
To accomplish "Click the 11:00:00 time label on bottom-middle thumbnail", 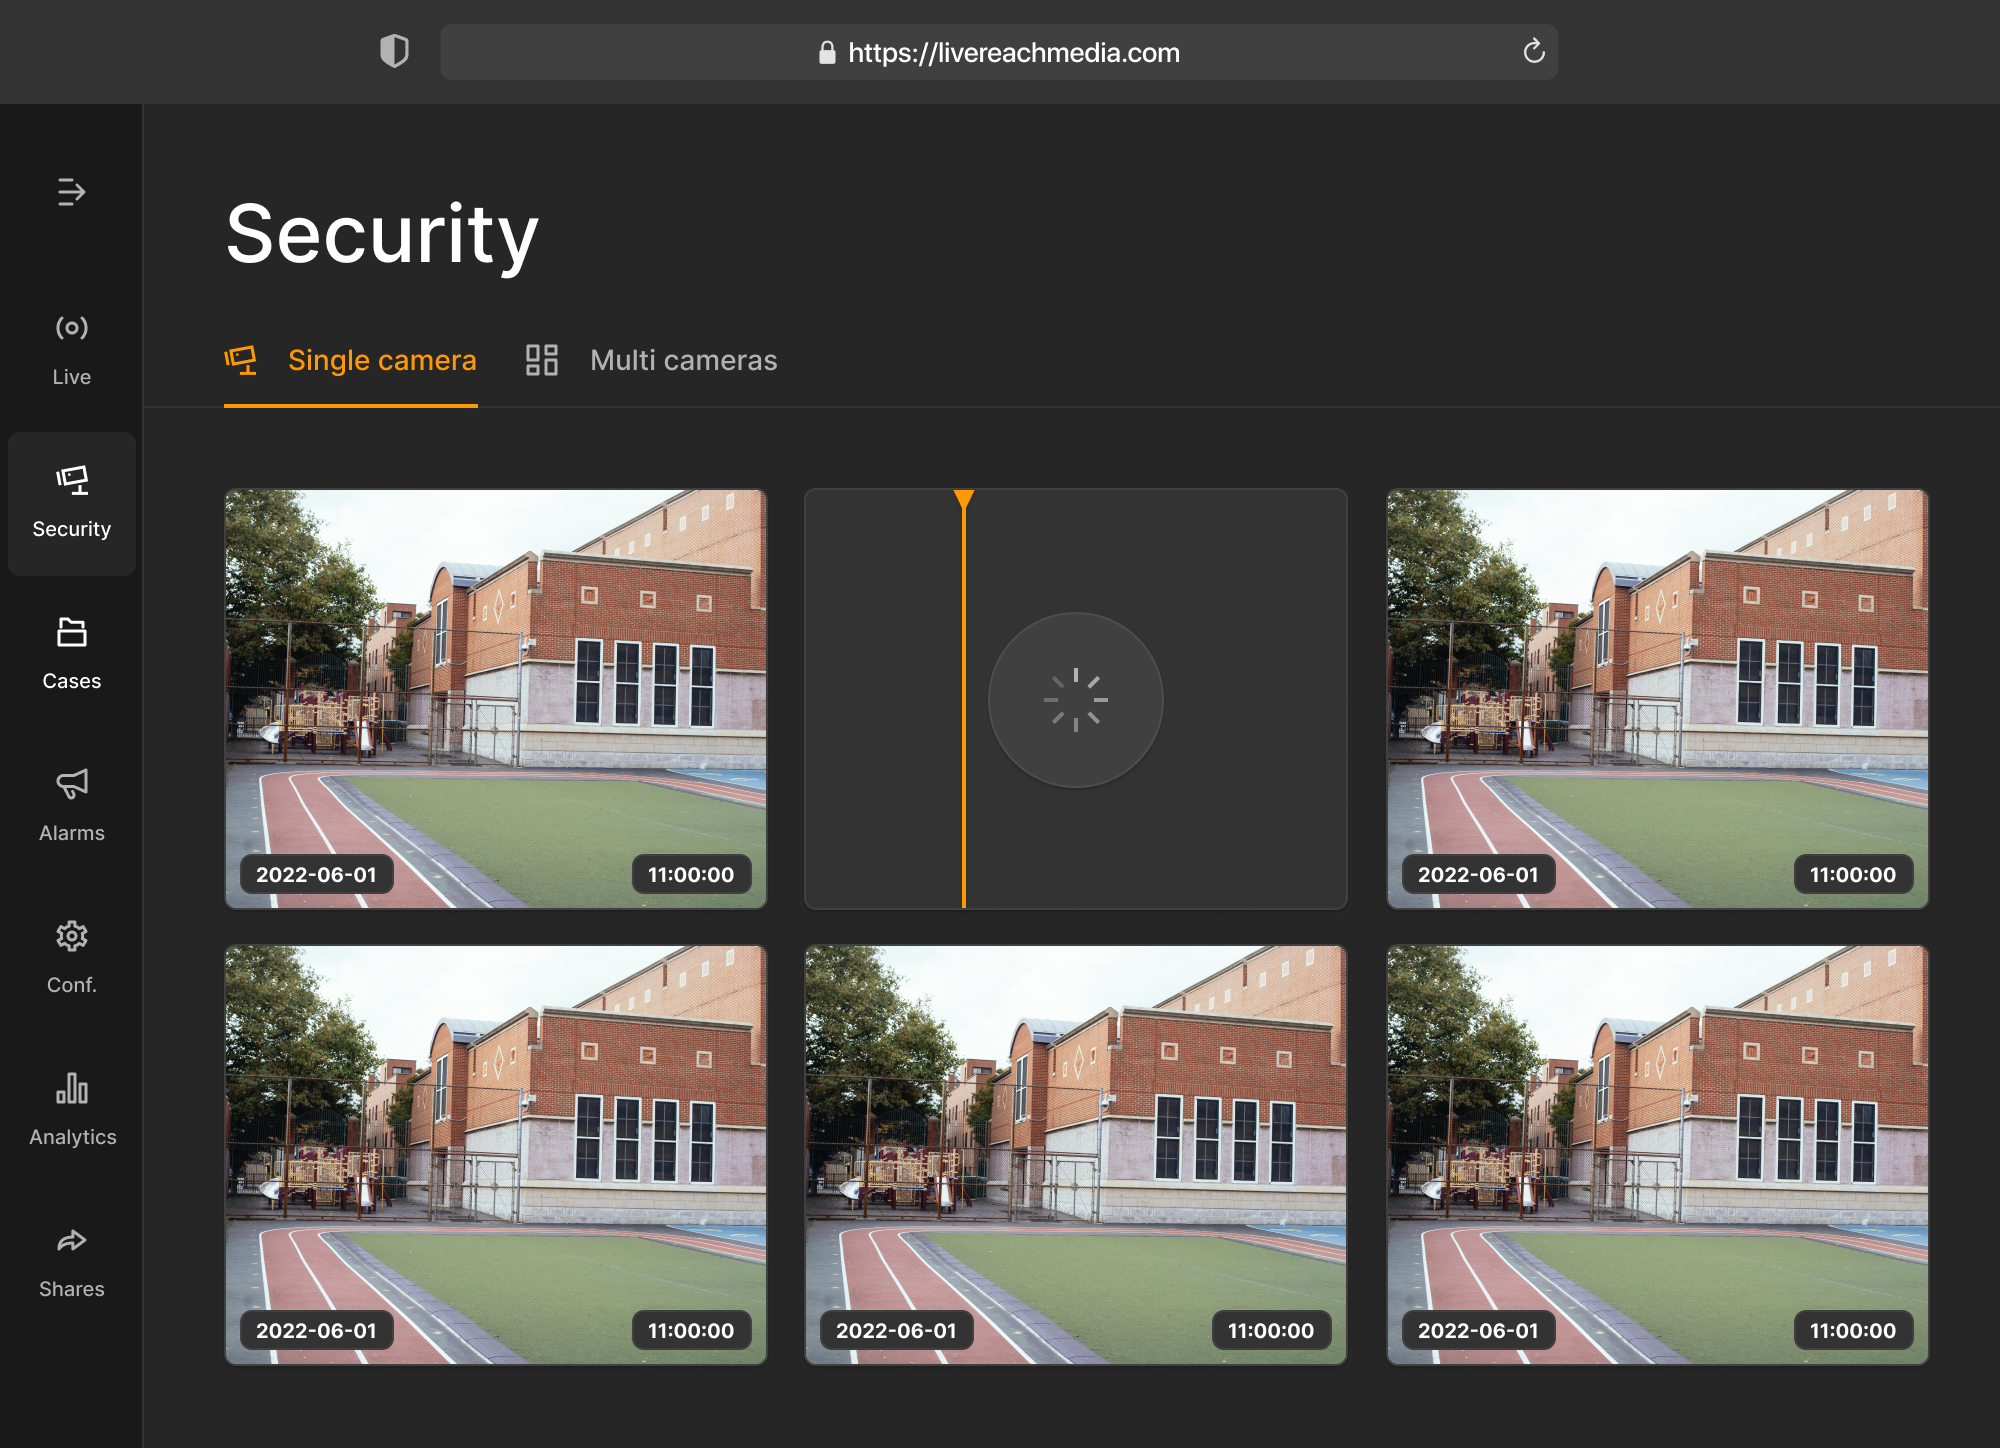I will (1271, 1330).
